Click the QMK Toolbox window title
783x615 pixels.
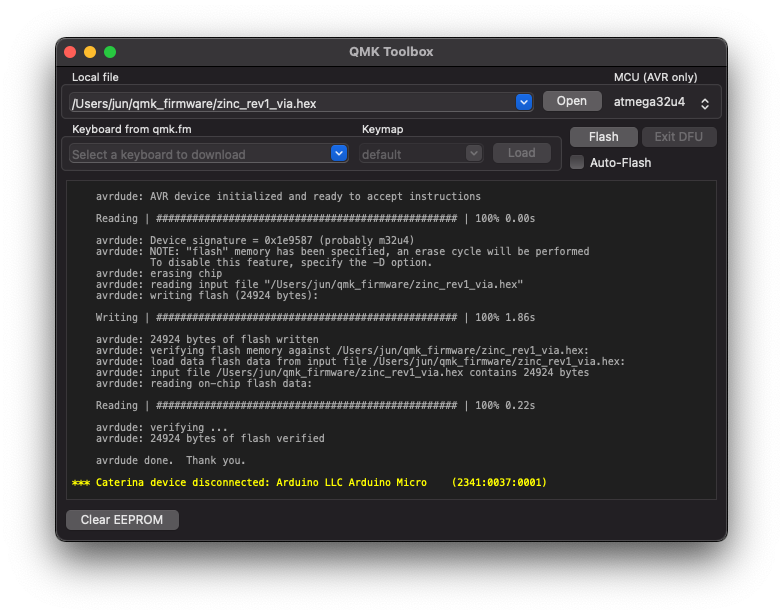tap(391, 52)
